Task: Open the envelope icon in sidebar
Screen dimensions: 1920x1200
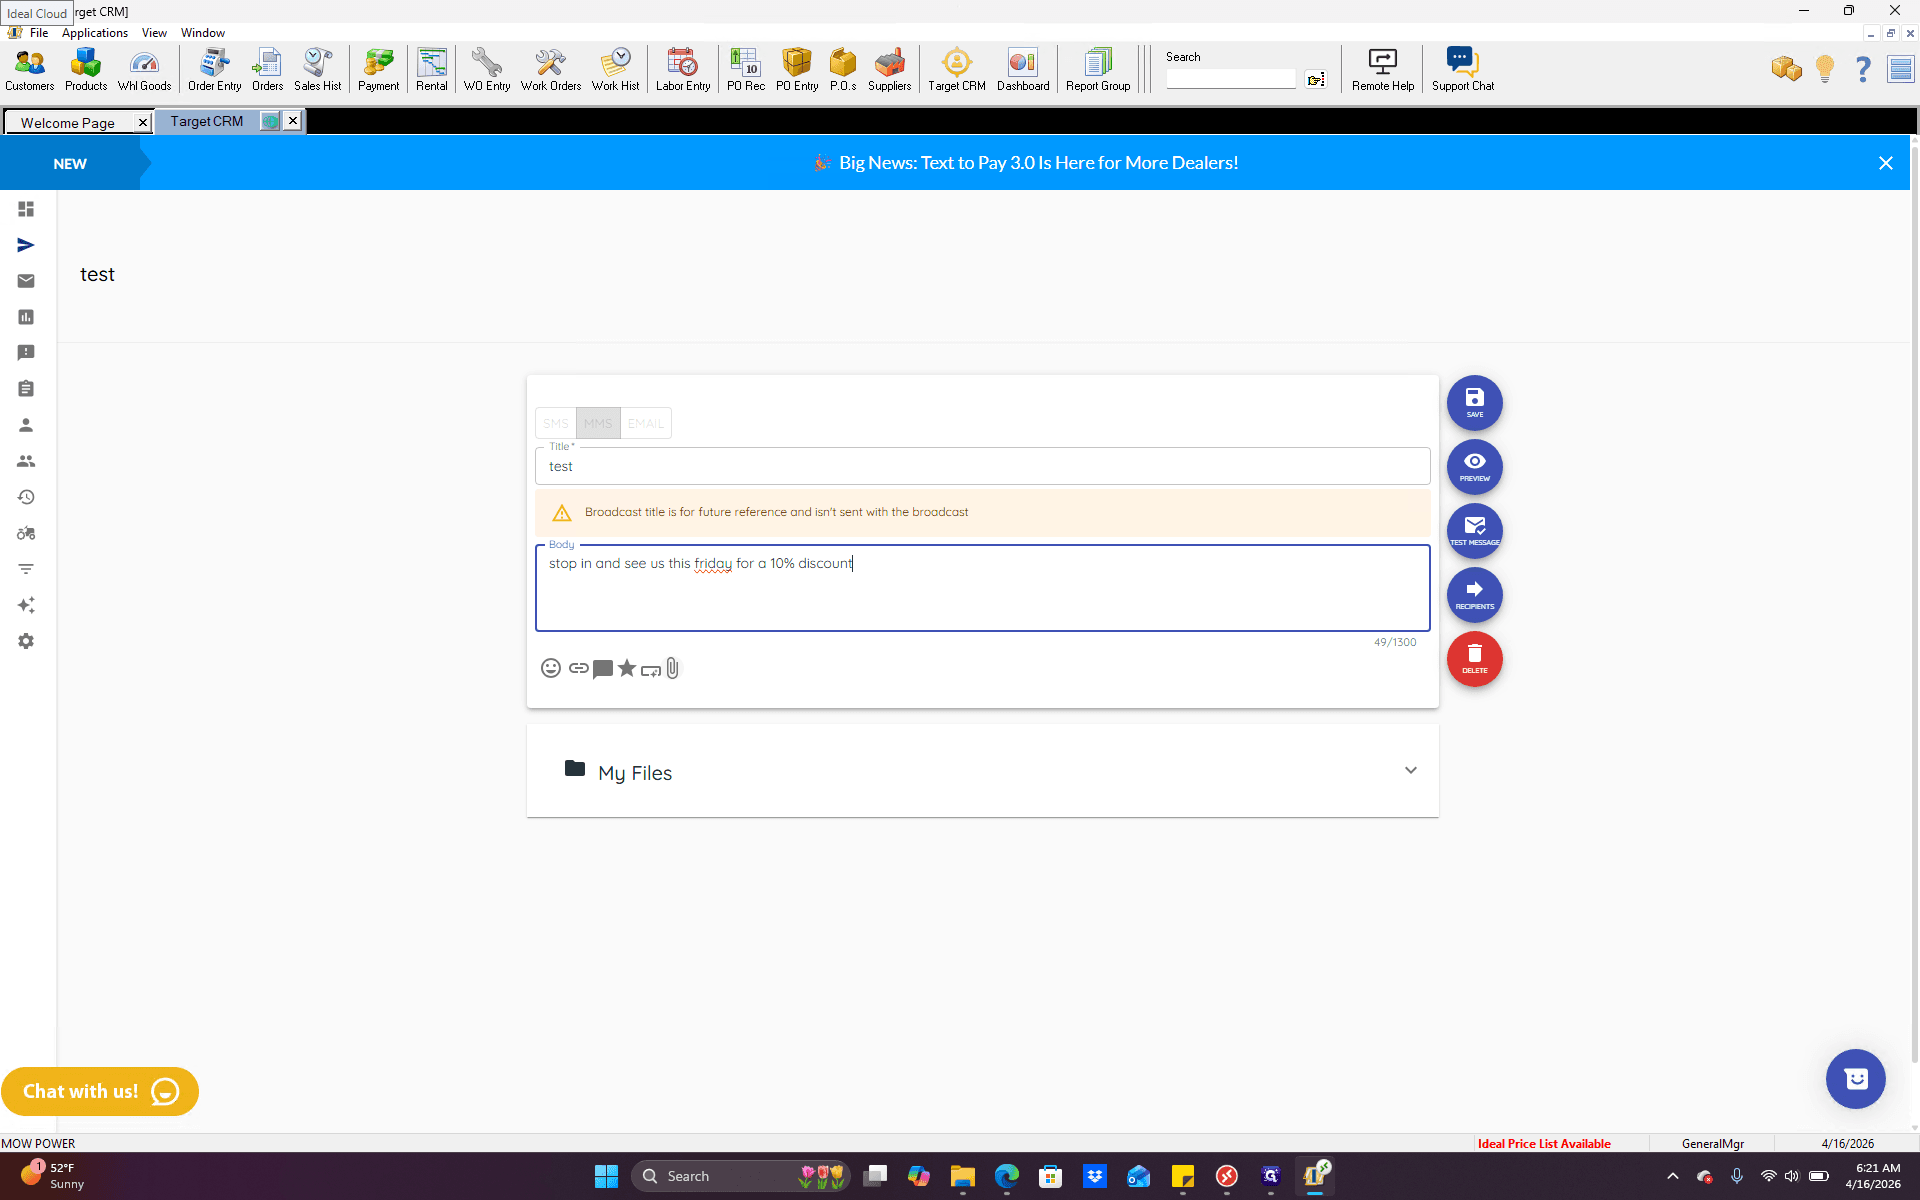Action: click(x=26, y=281)
